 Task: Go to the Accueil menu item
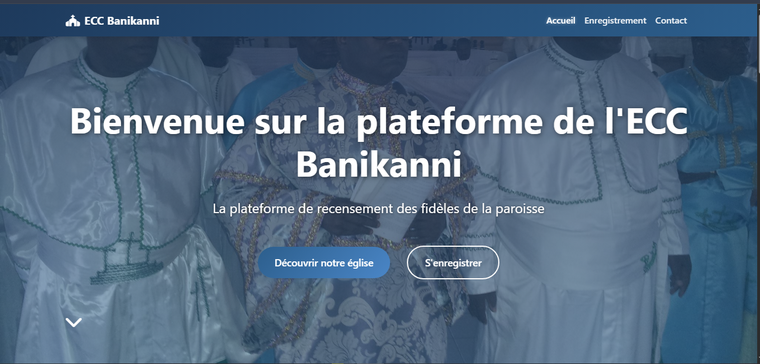point(561,21)
